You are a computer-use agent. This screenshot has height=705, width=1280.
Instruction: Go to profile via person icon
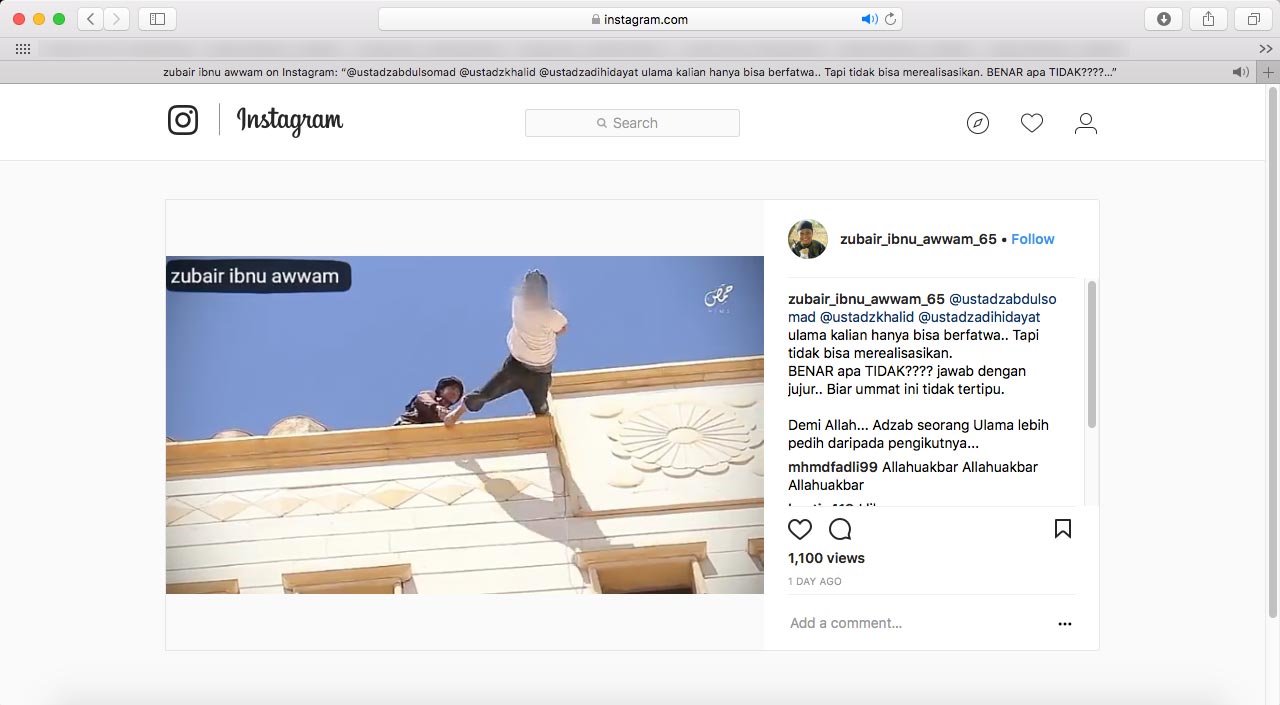coord(1085,123)
